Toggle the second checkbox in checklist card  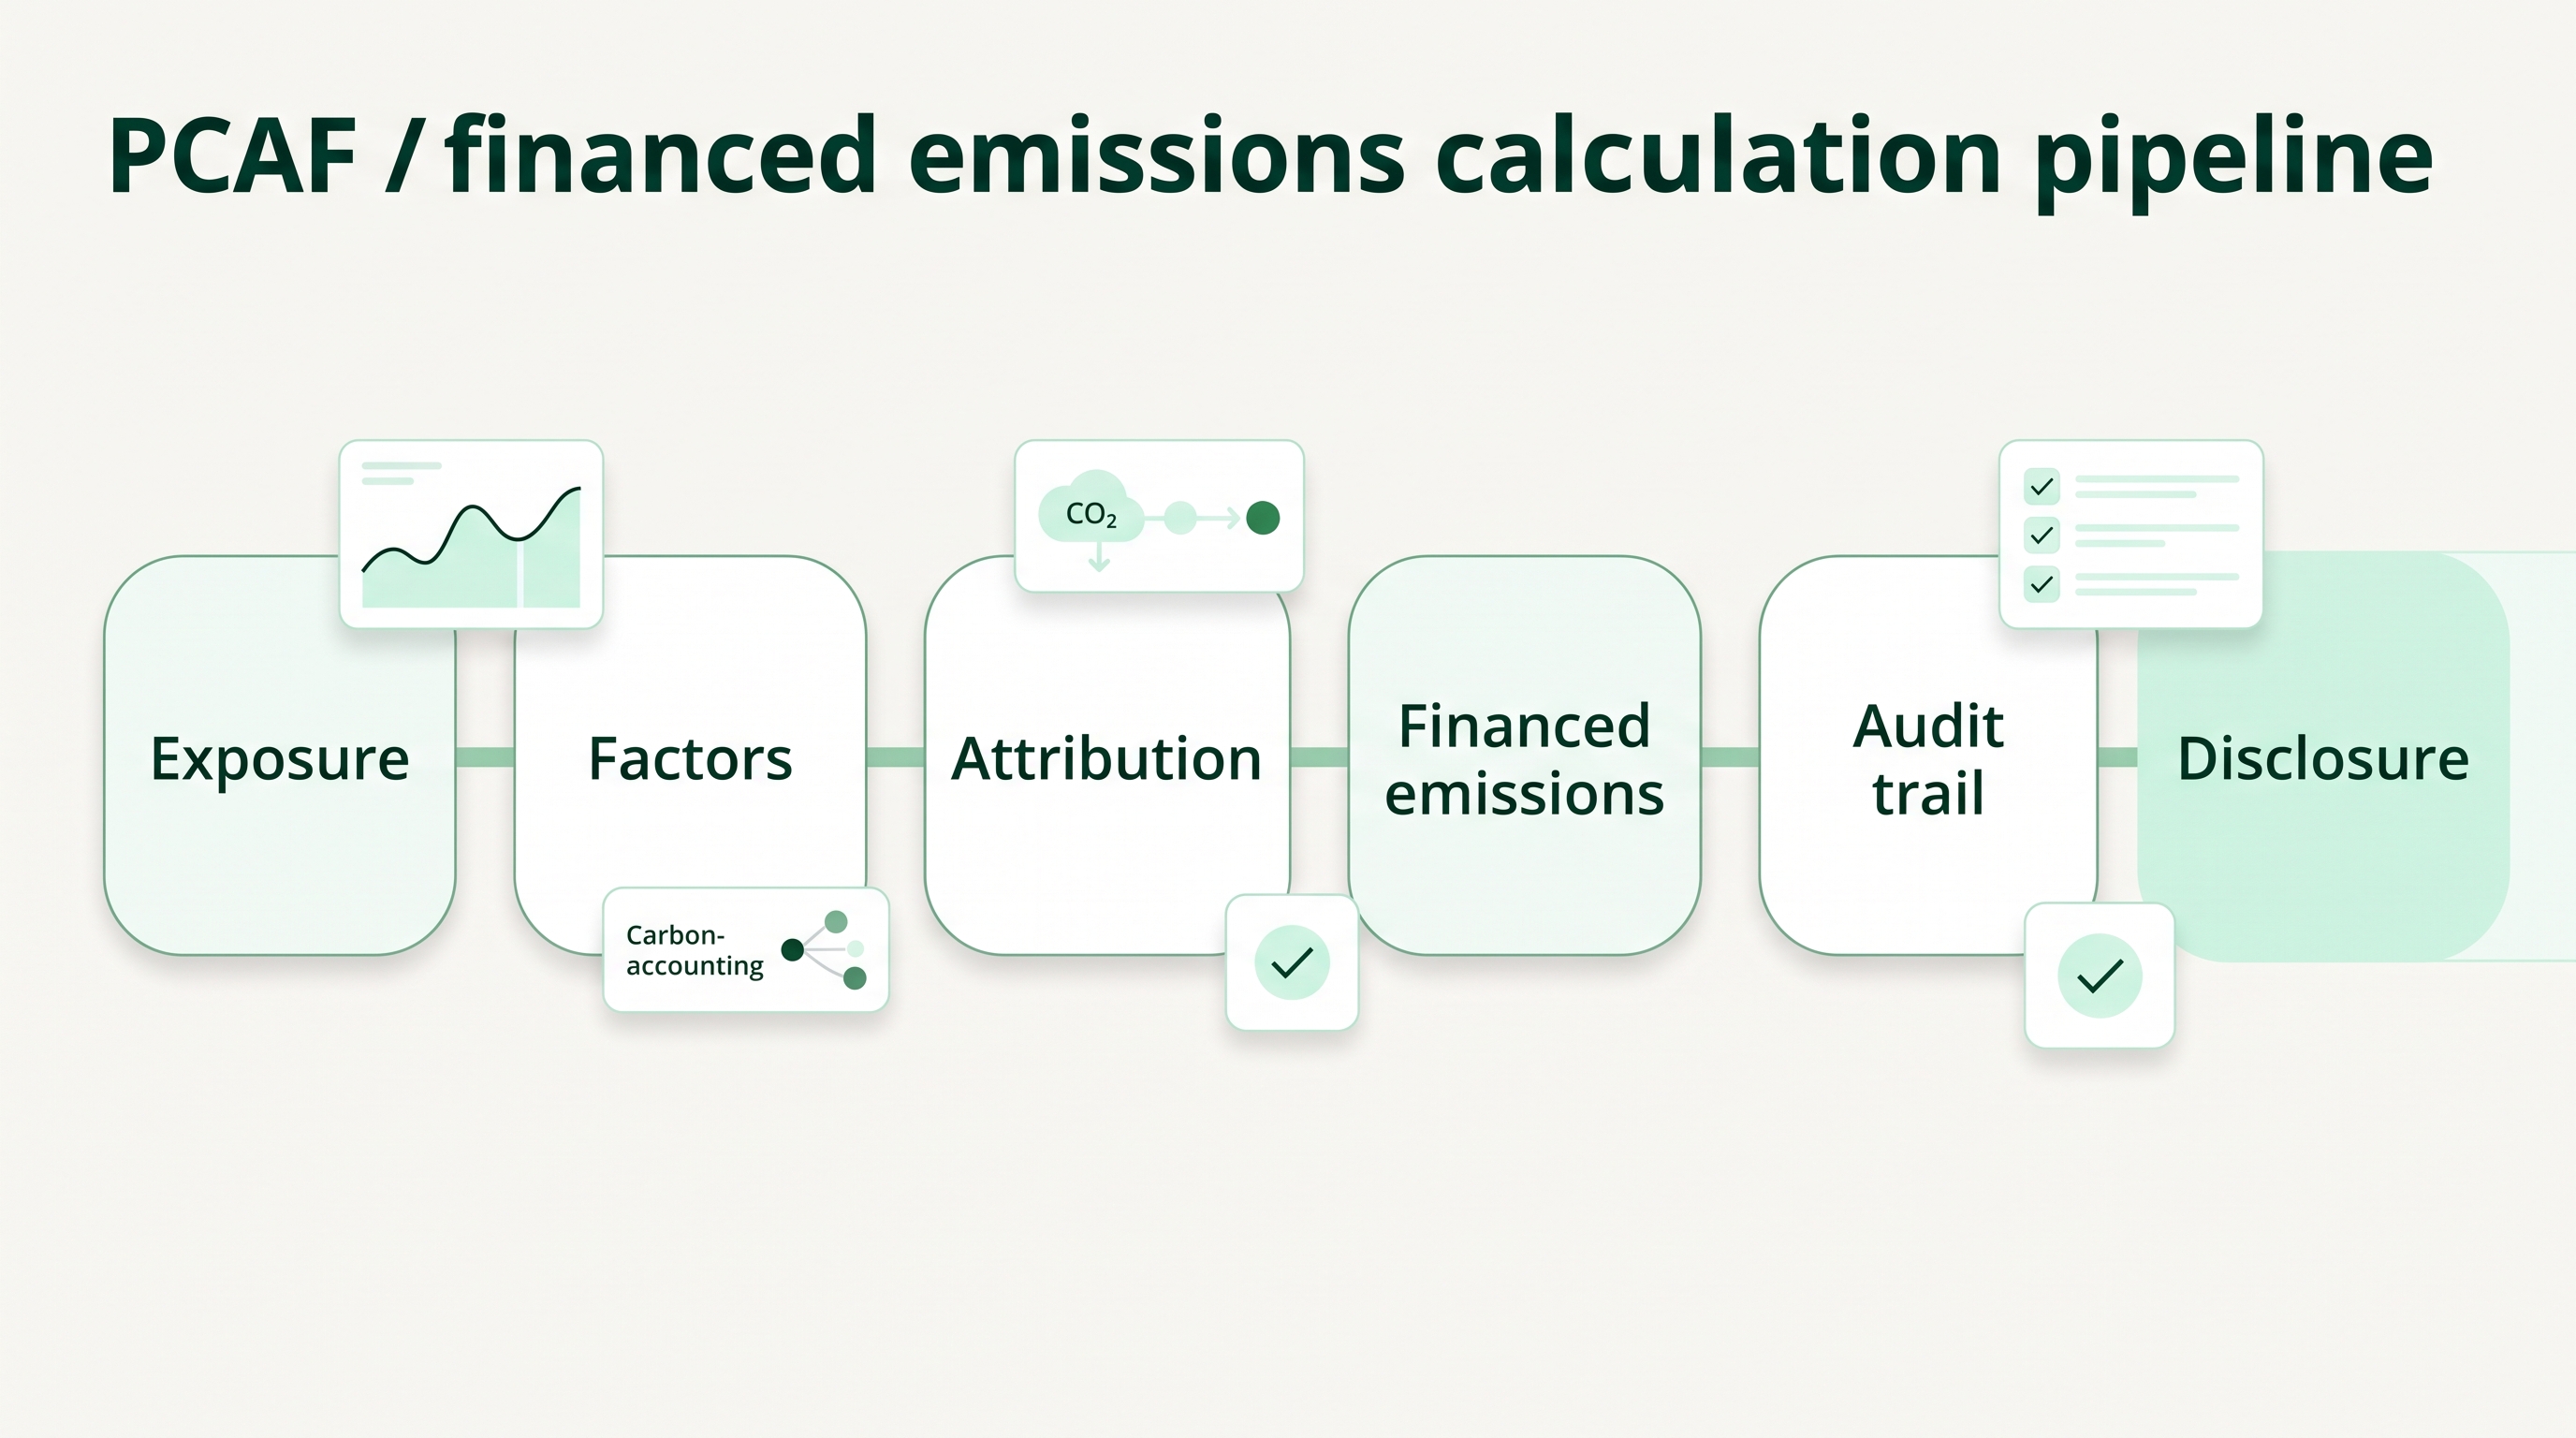(2042, 535)
